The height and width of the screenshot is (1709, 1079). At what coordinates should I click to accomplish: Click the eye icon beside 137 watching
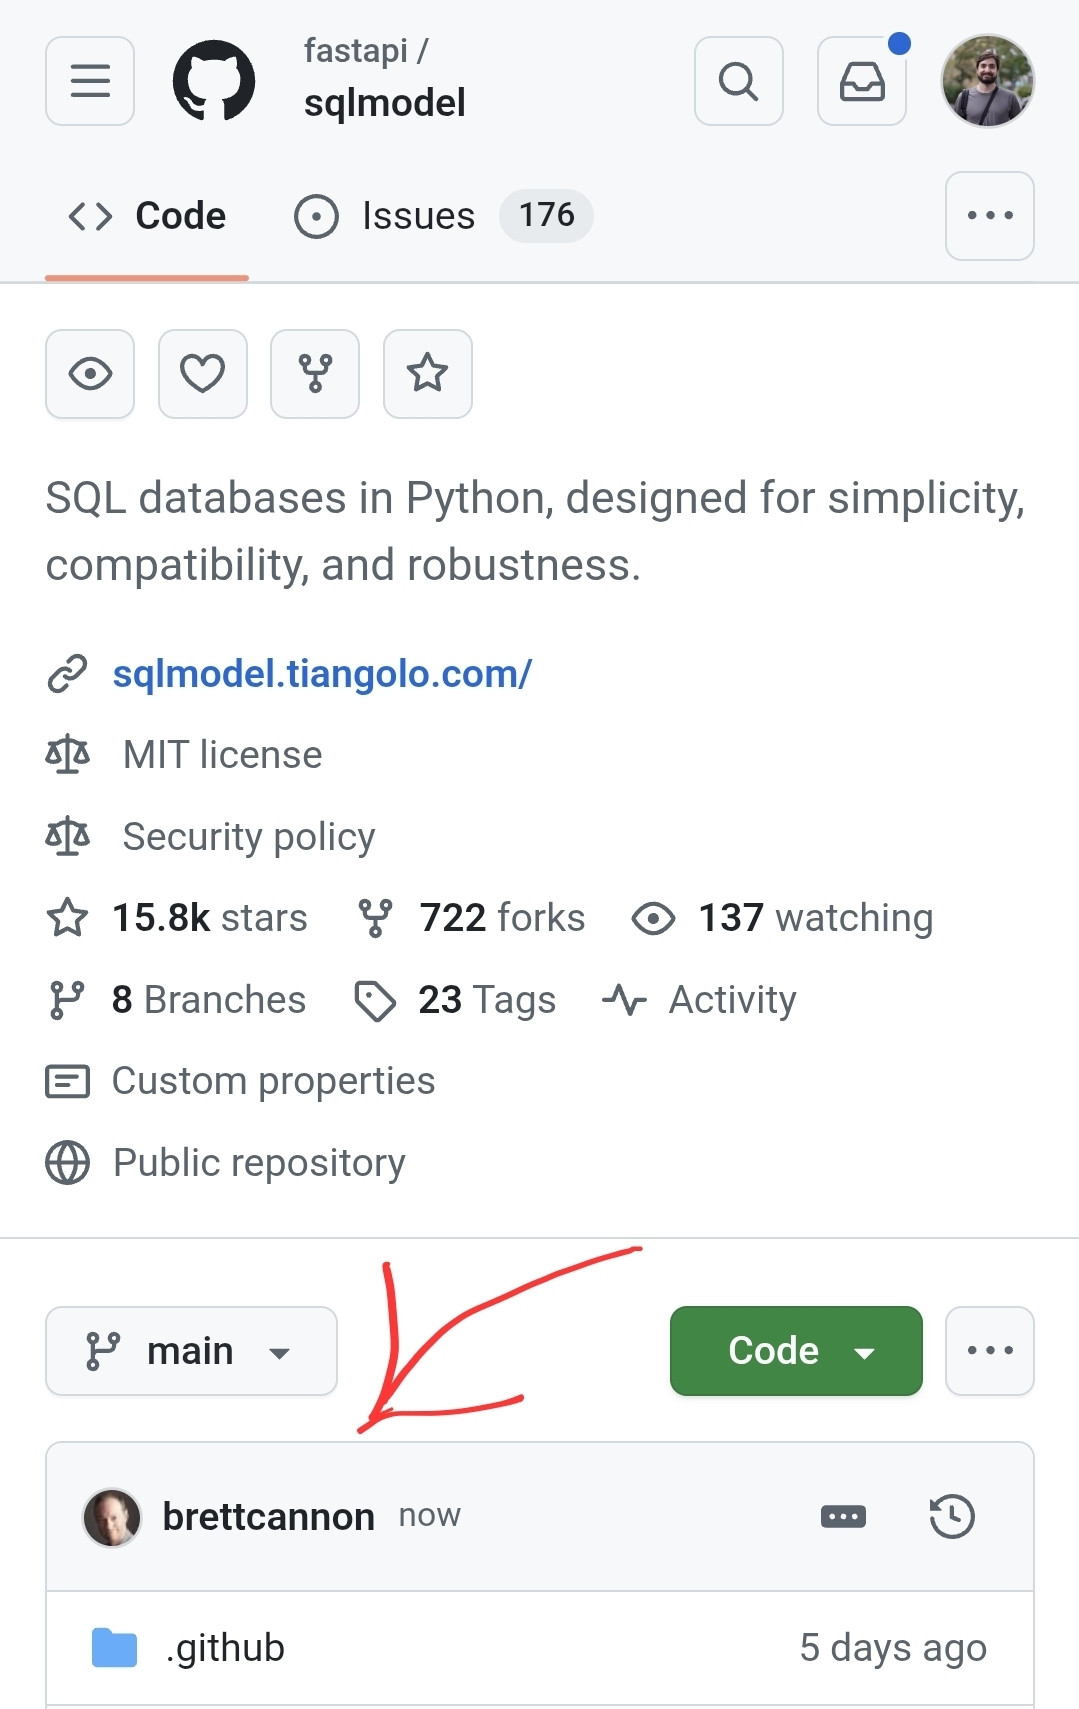click(654, 918)
